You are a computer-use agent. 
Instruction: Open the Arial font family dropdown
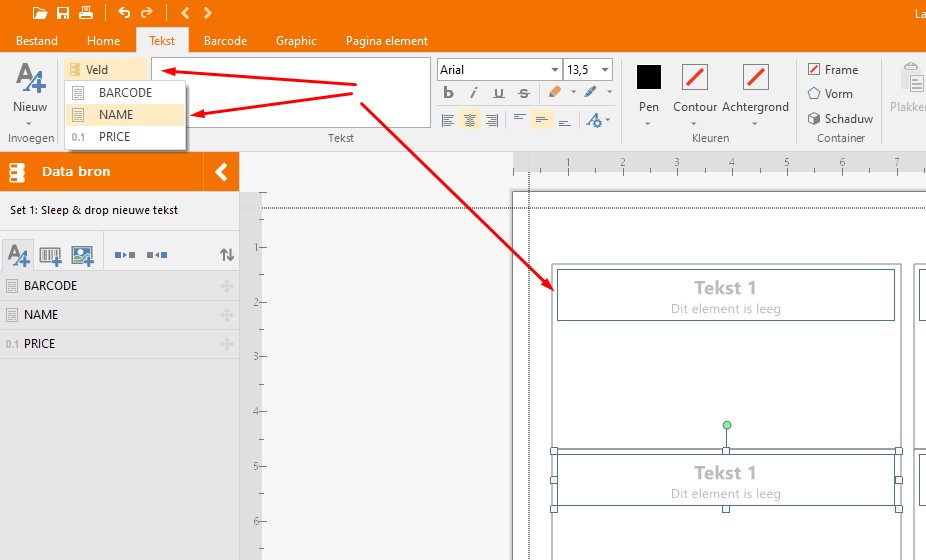point(555,70)
